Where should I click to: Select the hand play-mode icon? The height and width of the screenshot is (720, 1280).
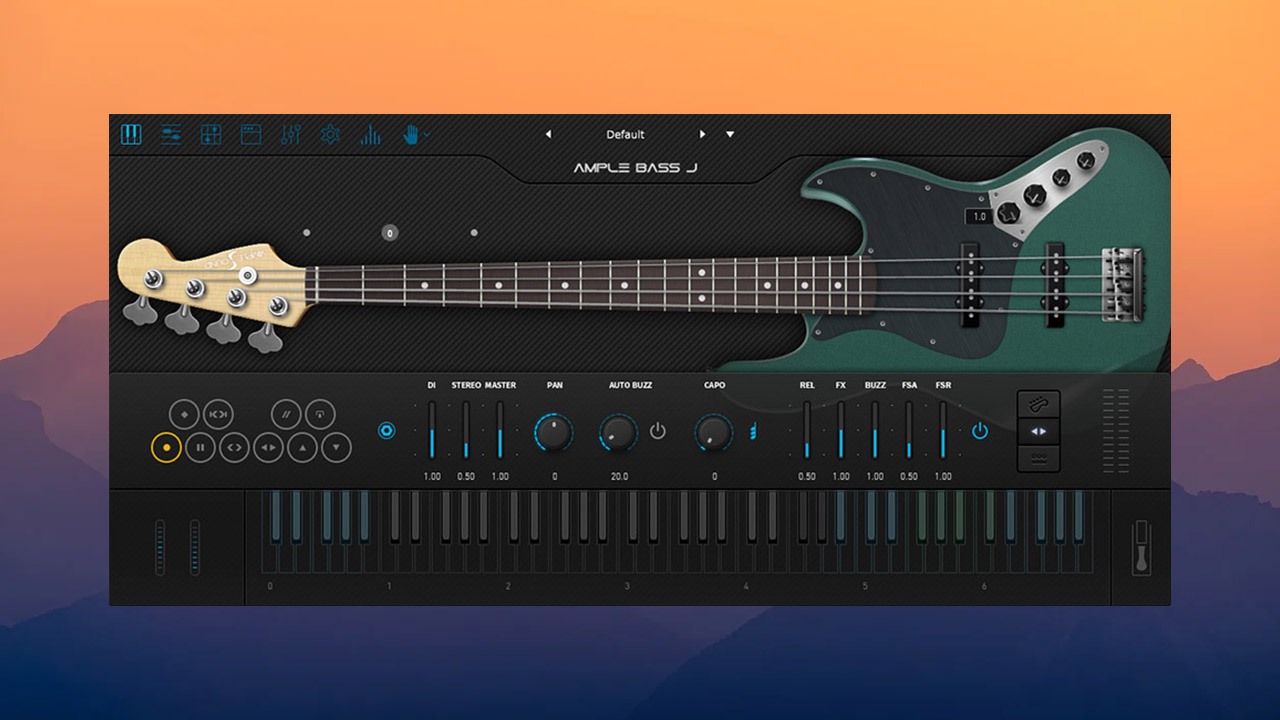click(410, 135)
